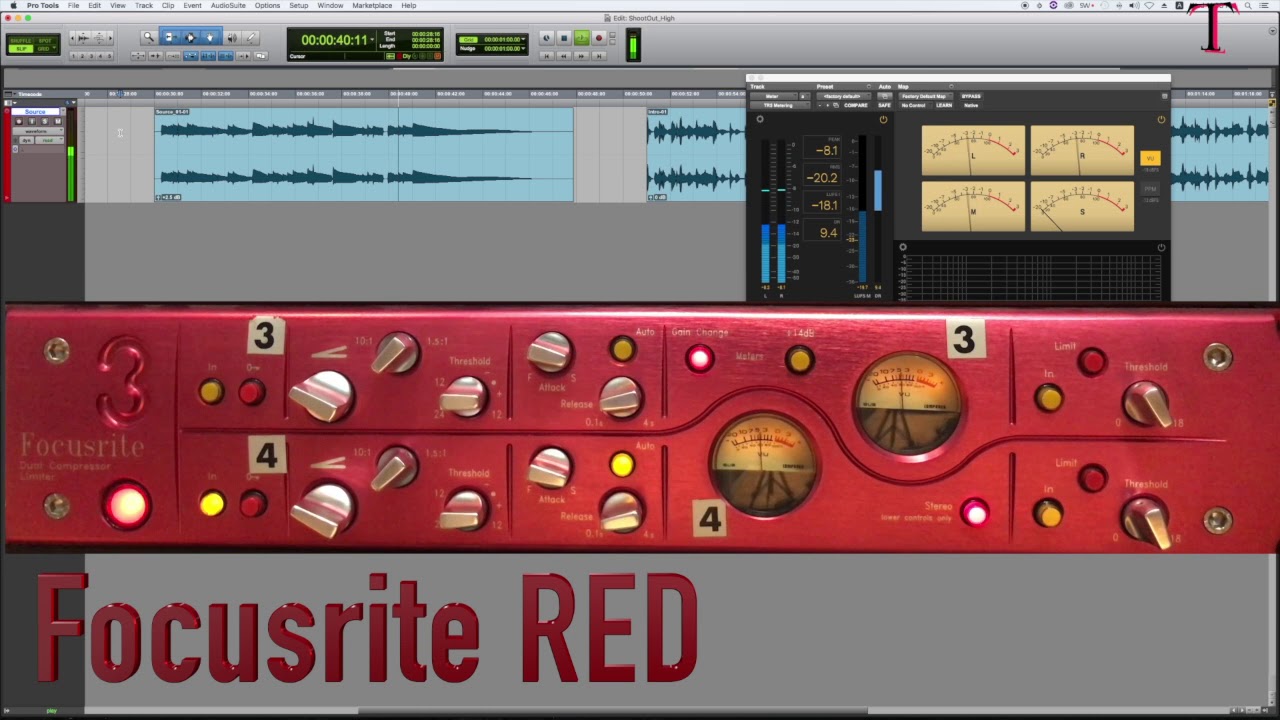Image resolution: width=1280 pixels, height=720 pixels.
Task: Adjust channel 3 ratio knob
Action: (395, 352)
